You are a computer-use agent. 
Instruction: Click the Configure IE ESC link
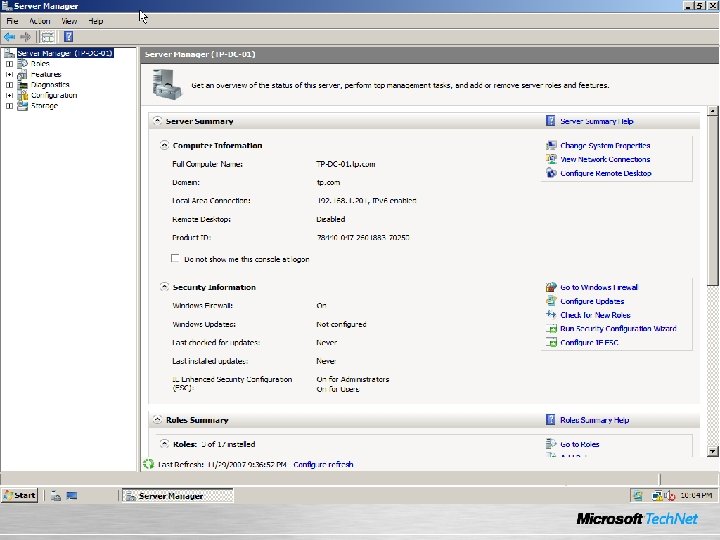[x=590, y=343]
